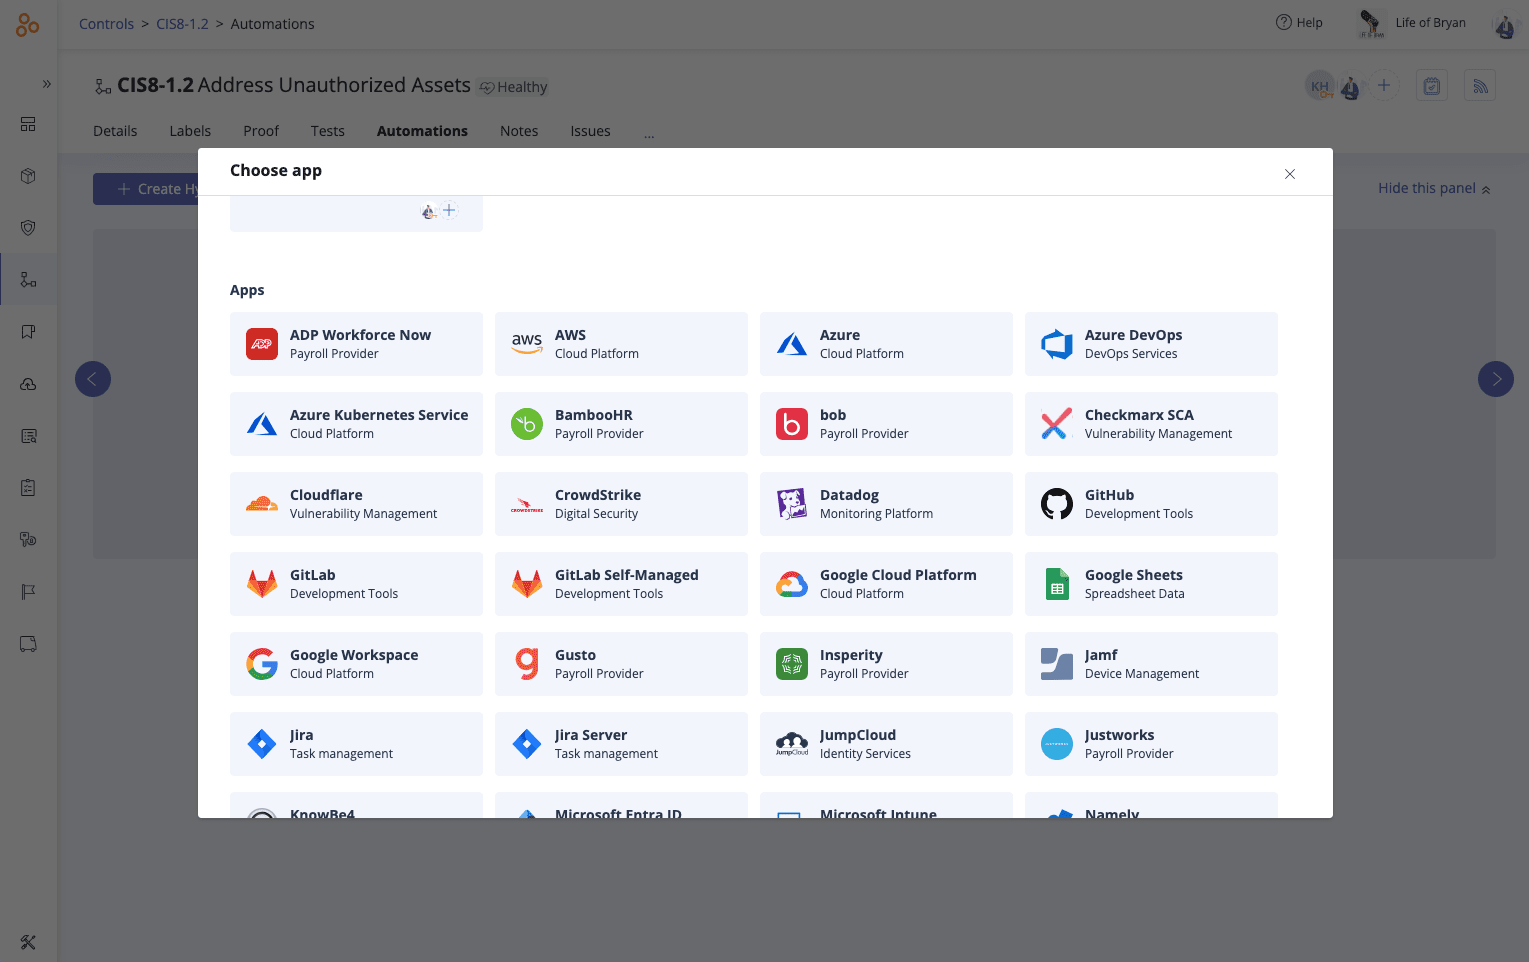Close the Choose app dialog
Image resolution: width=1529 pixels, height=962 pixels.
[x=1289, y=174]
